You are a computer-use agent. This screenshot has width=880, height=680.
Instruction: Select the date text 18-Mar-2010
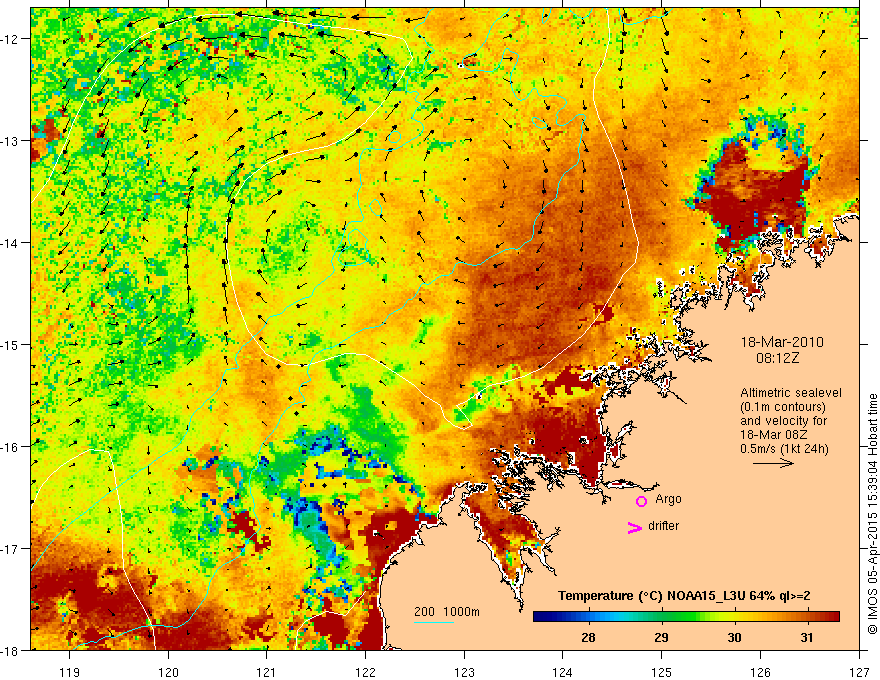tap(782, 342)
